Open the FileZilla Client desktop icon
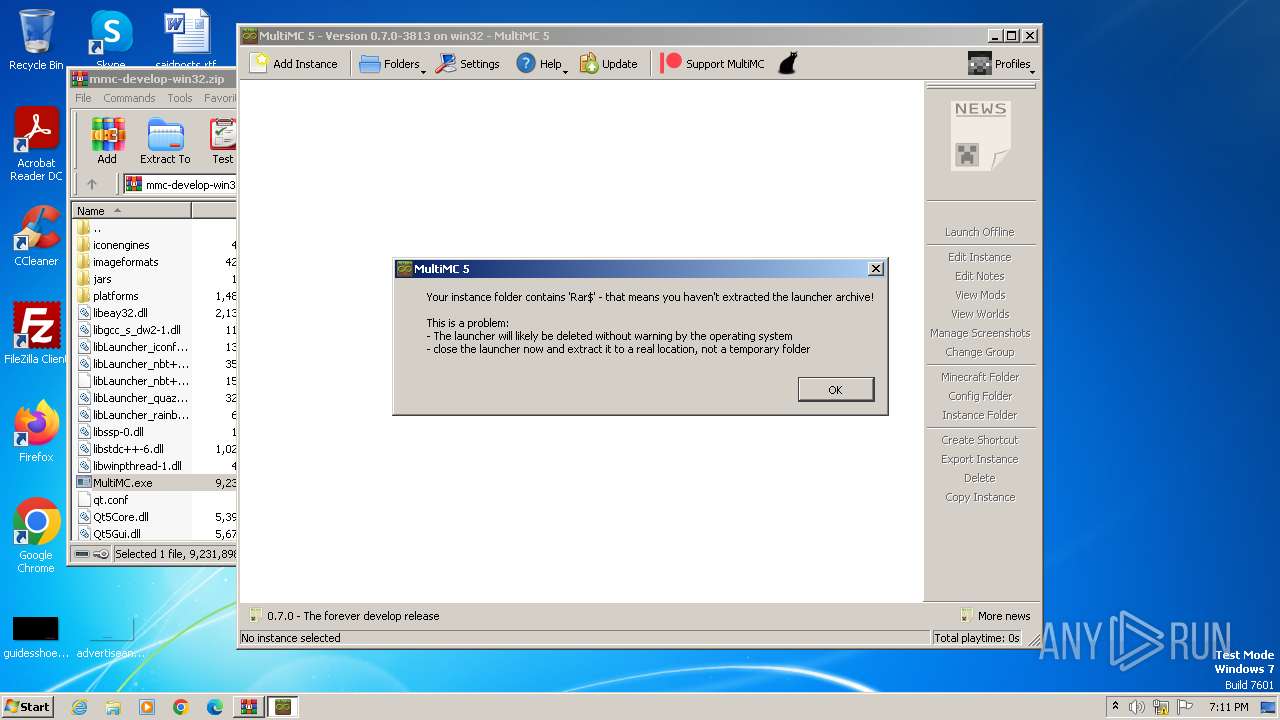The height and width of the screenshot is (720, 1280). click(36, 333)
